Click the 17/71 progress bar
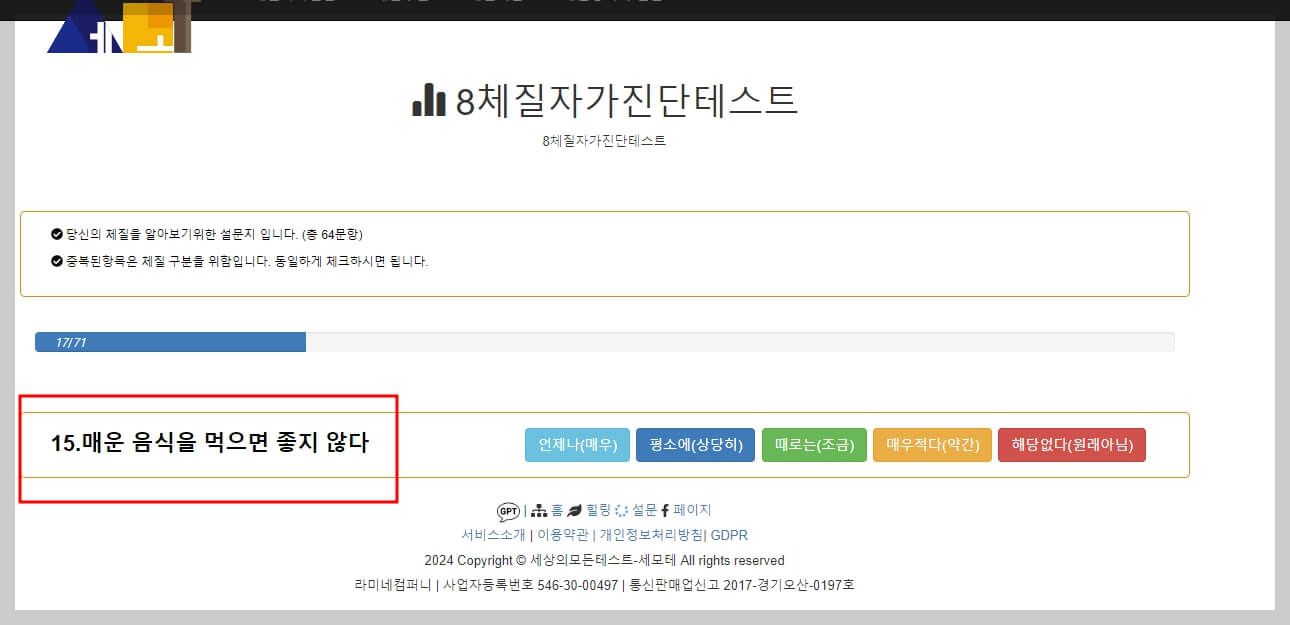This screenshot has height=625, width=1290. point(170,341)
